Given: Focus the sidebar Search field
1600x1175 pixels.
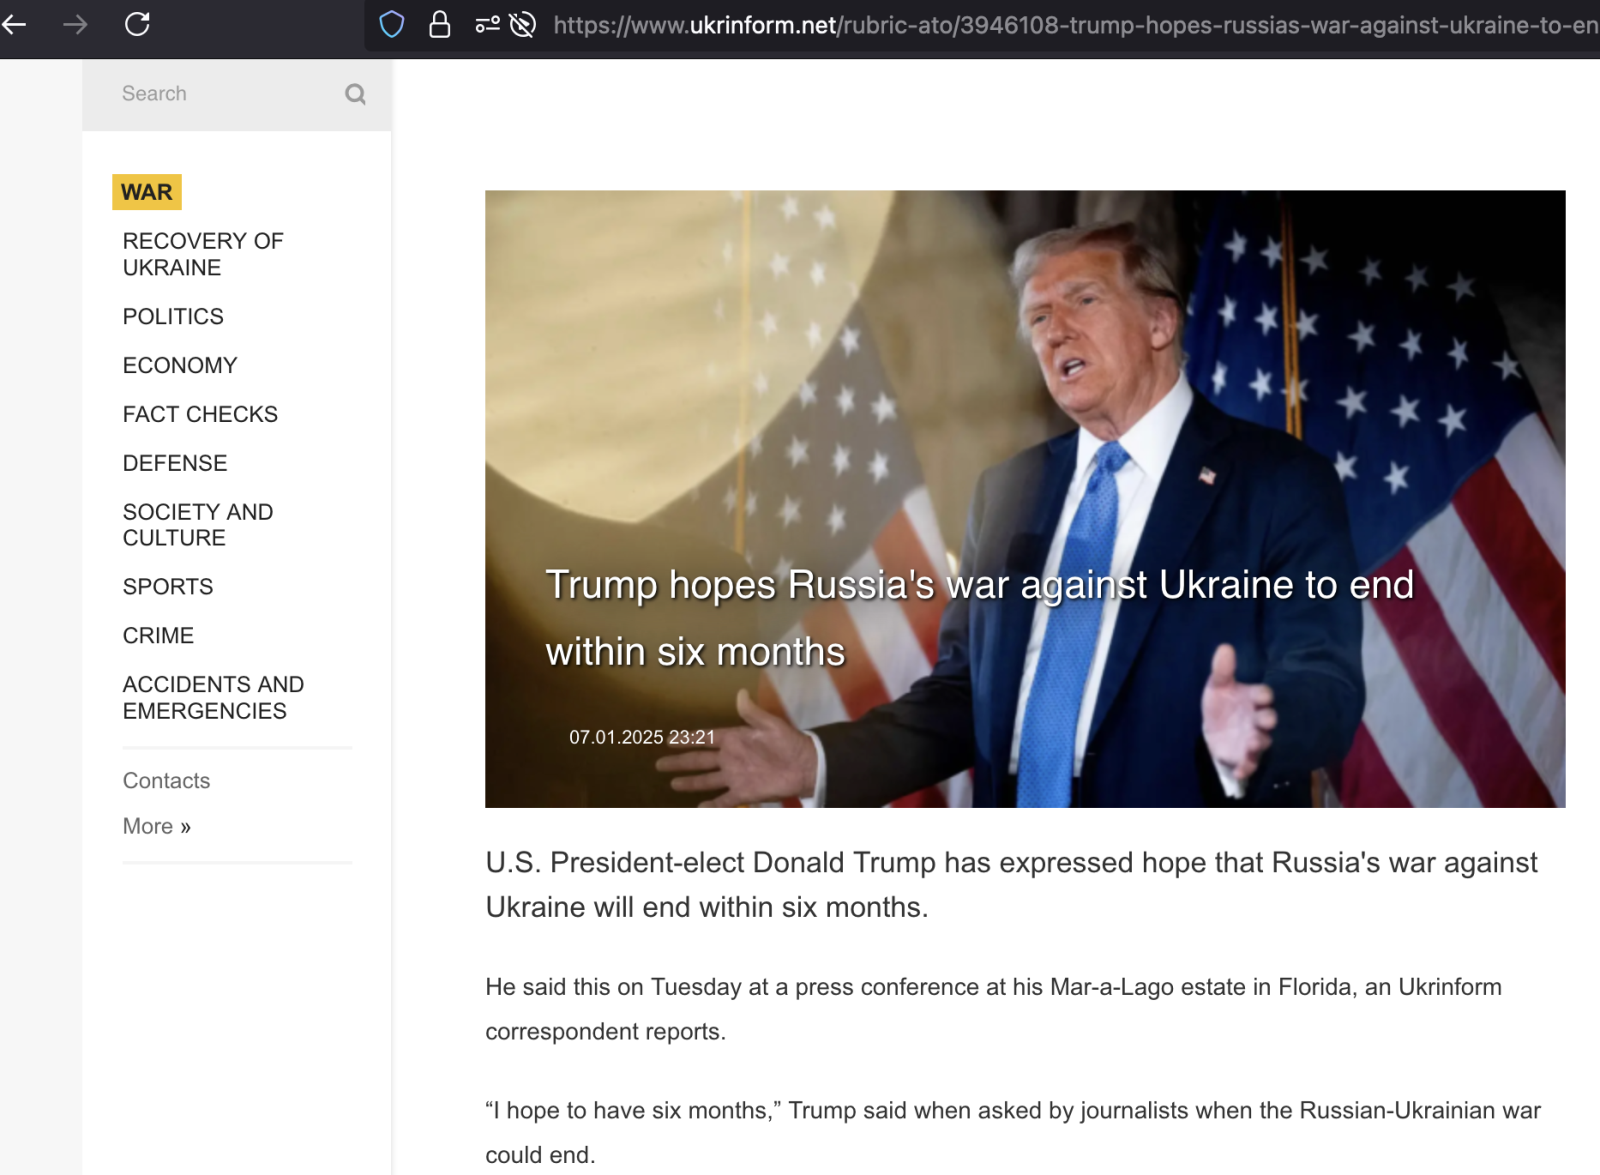Looking at the screenshot, I should coord(225,94).
